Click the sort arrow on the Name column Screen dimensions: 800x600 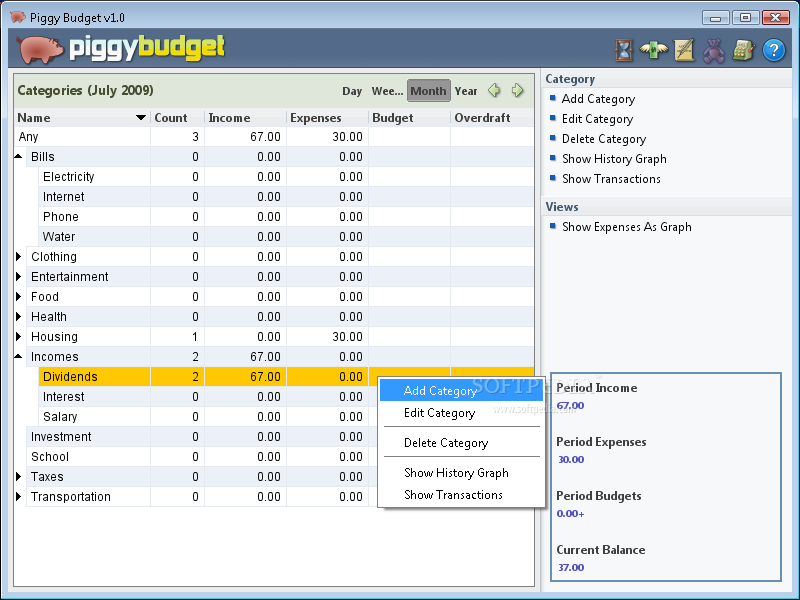pyautogui.click(x=141, y=118)
